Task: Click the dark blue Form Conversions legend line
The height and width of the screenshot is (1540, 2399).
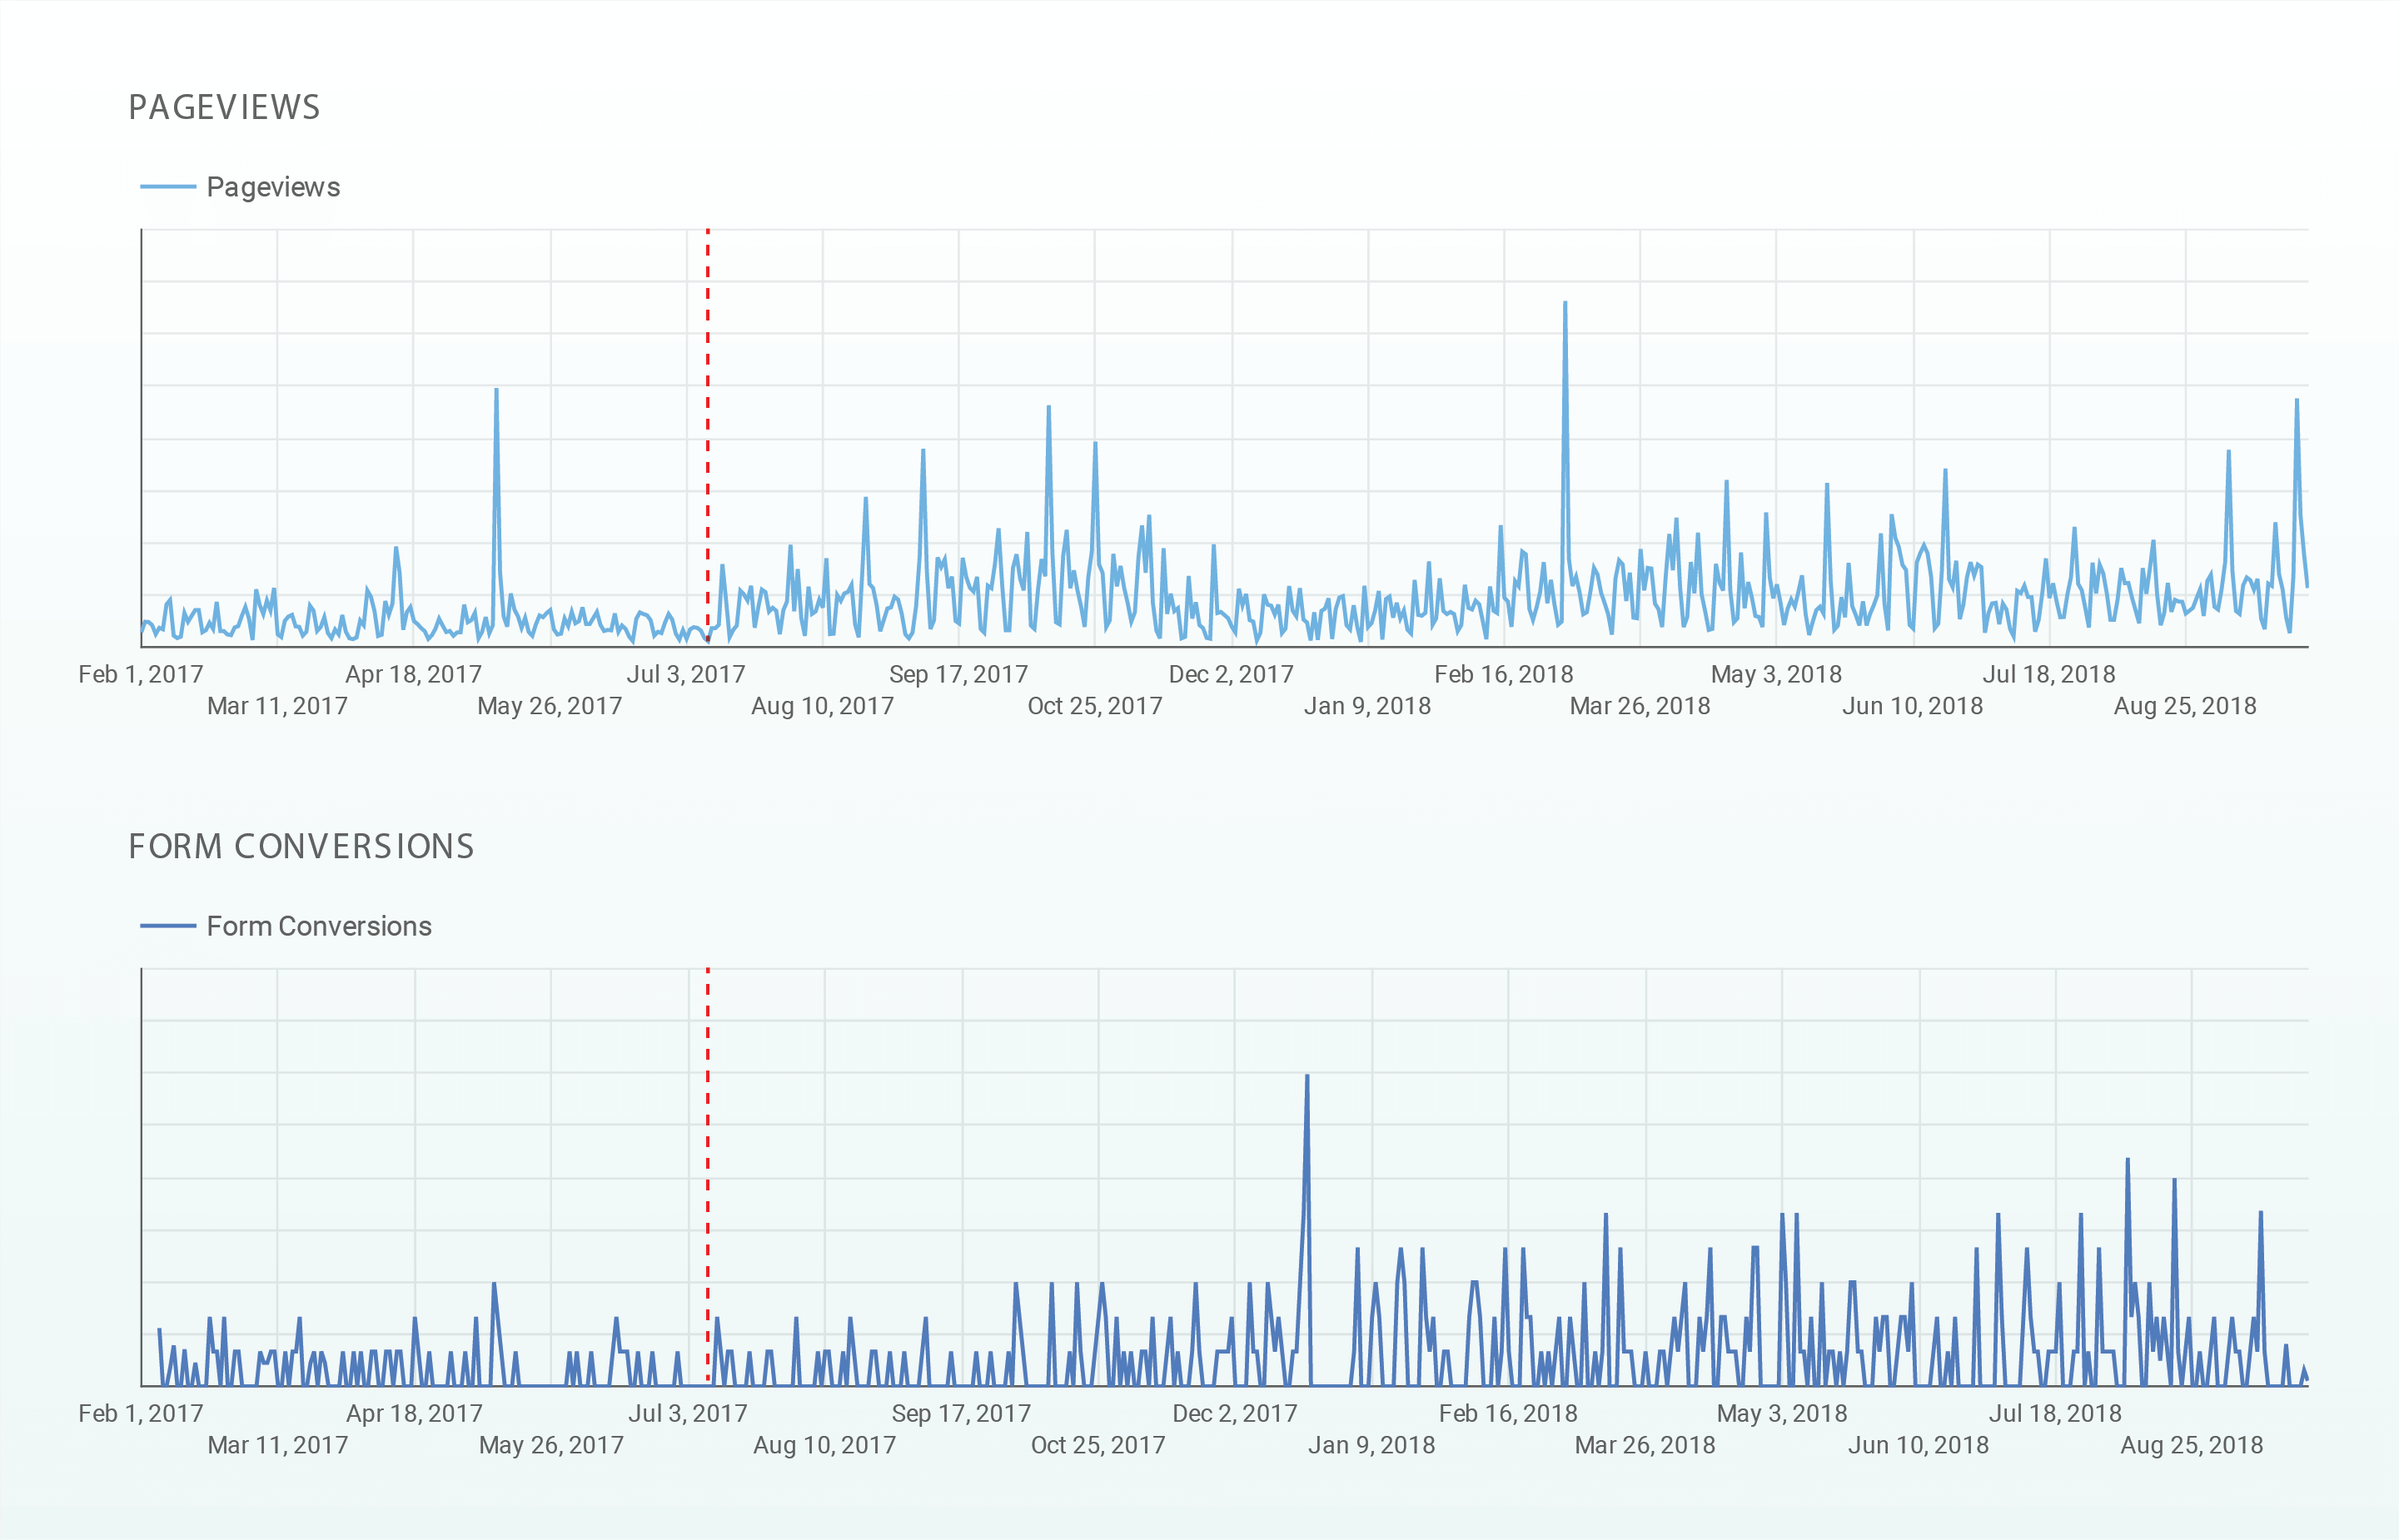Action: tap(168, 926)
